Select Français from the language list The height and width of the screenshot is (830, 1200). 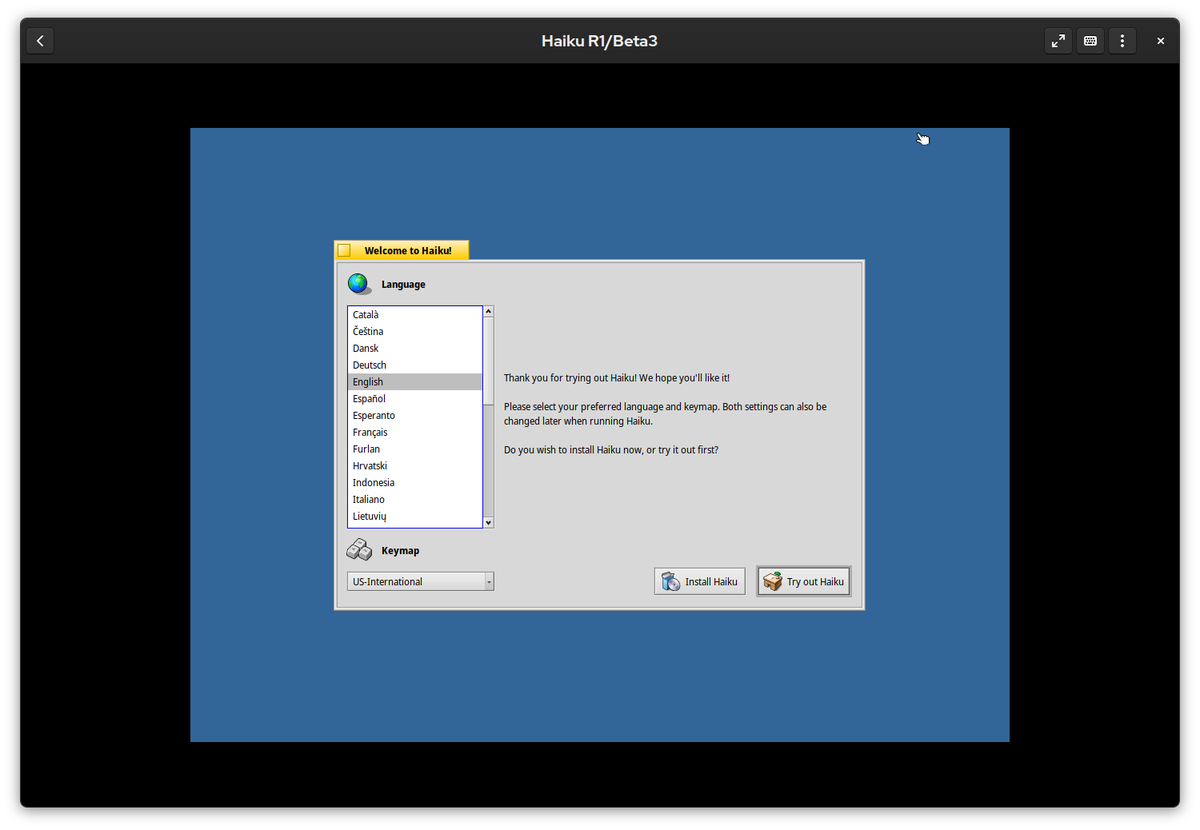coord(370,431)
